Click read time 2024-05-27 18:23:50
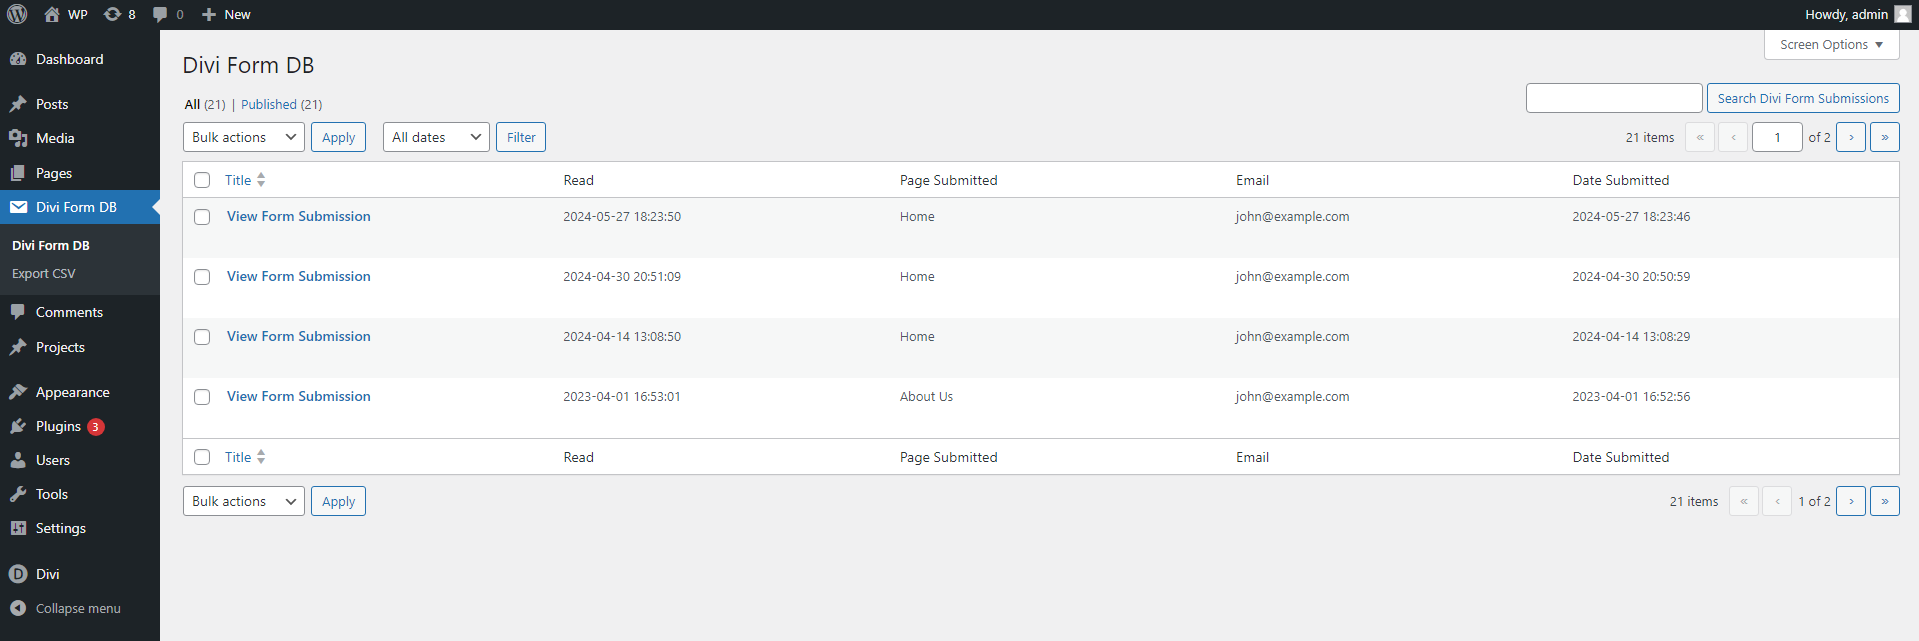Screen dimensions: 1919x641 point(622,216)
